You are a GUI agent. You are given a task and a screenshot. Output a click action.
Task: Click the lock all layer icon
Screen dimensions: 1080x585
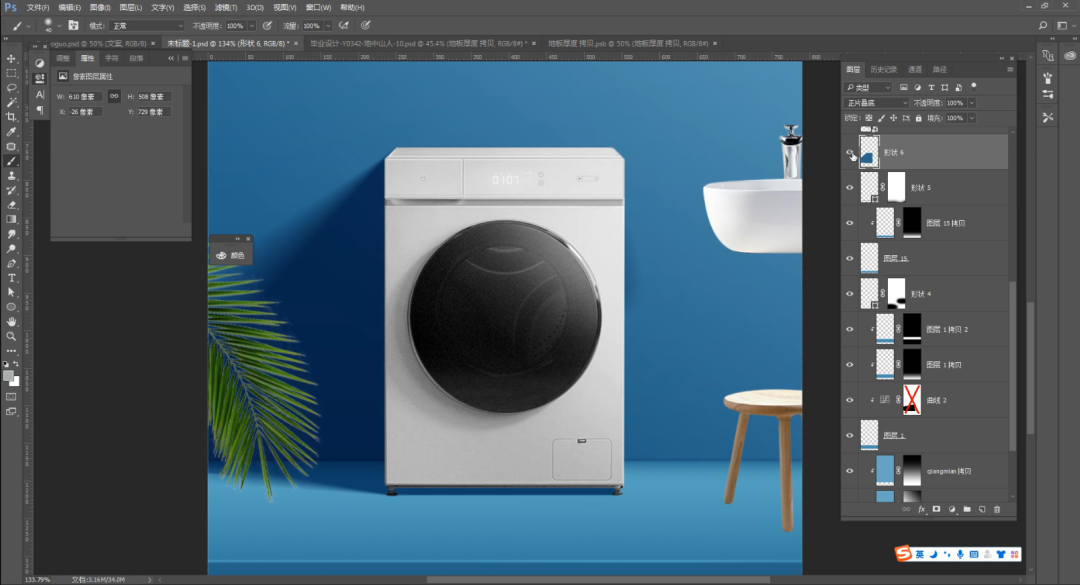(x=919, y=118)
